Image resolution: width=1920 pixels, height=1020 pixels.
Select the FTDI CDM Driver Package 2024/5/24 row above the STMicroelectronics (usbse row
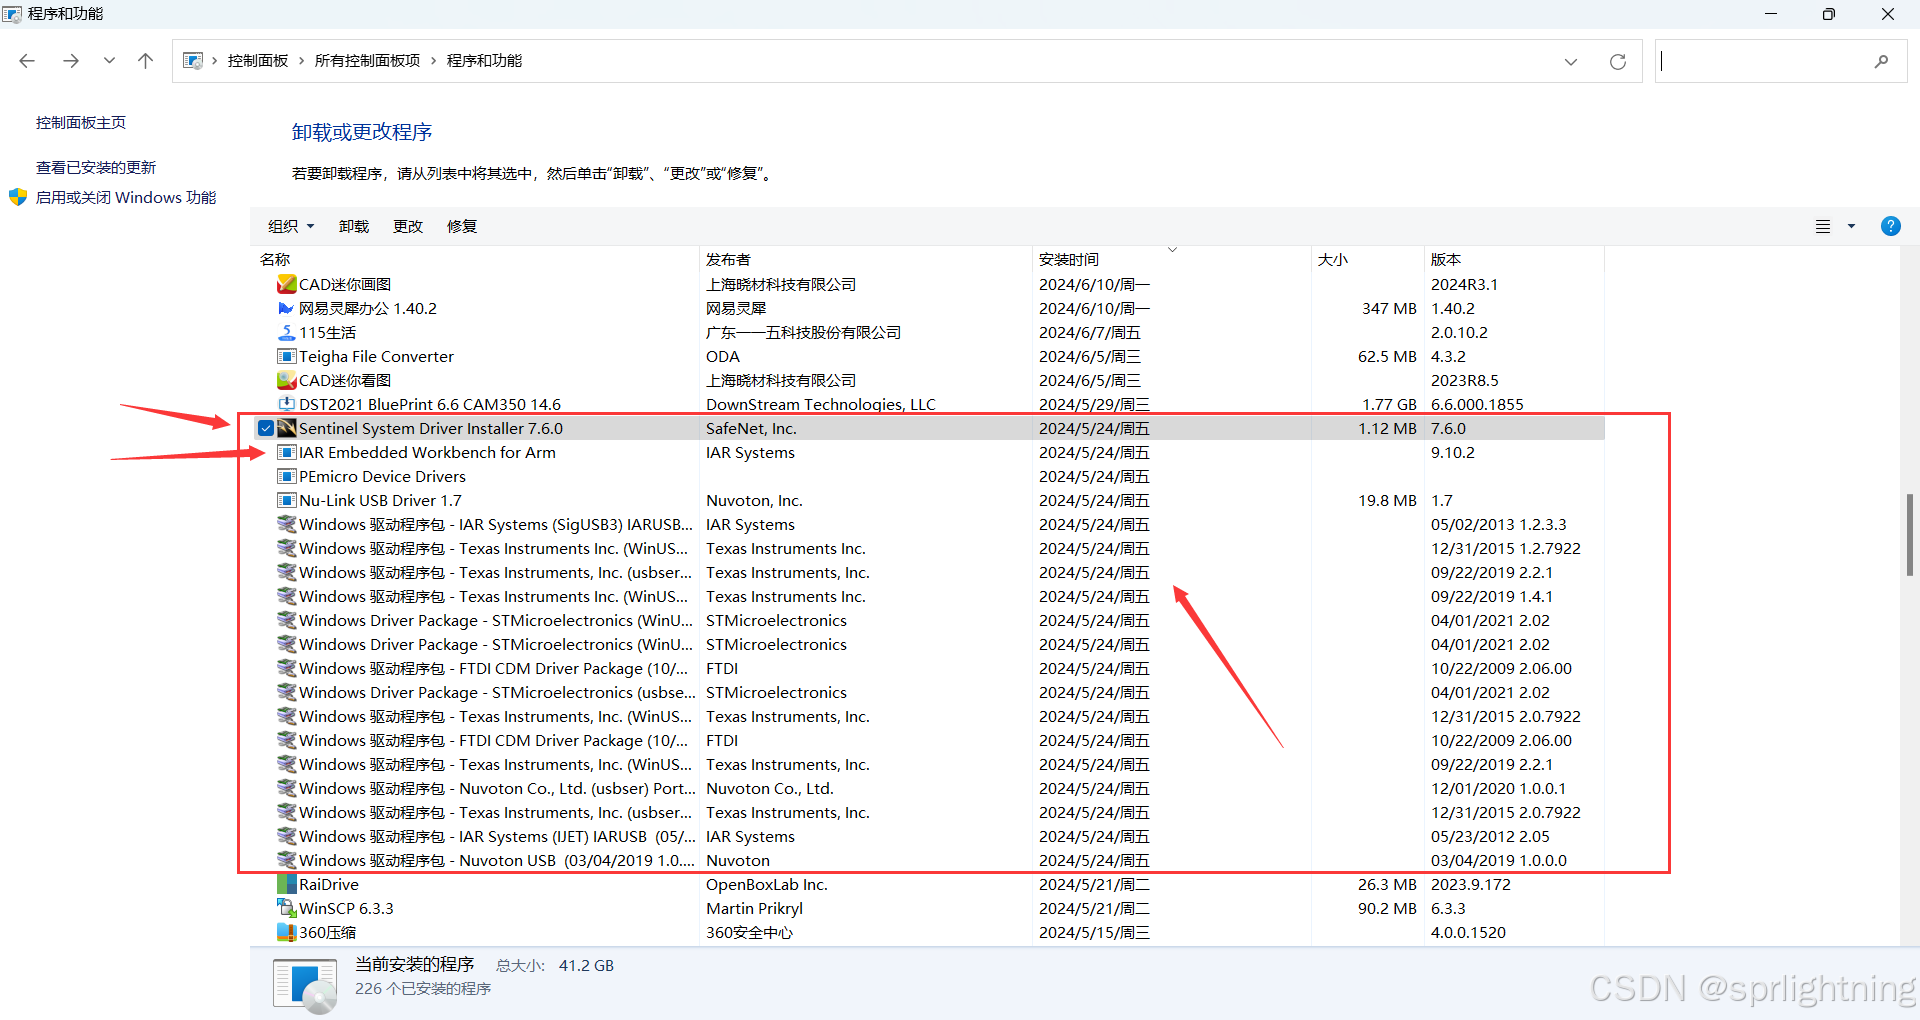click(x=931, y=668)
